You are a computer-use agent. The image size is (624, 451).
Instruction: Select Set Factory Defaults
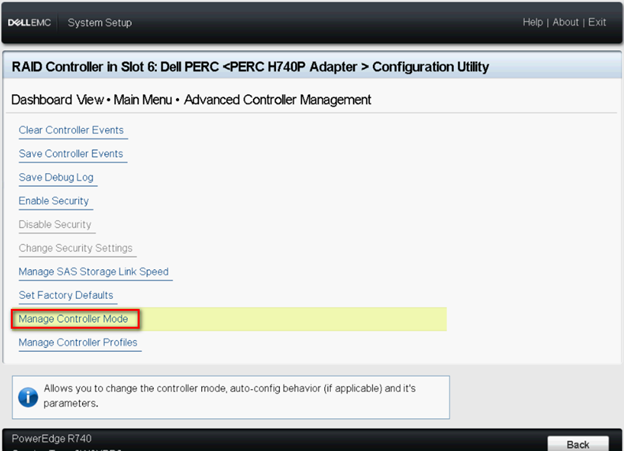tap(66, 295)
